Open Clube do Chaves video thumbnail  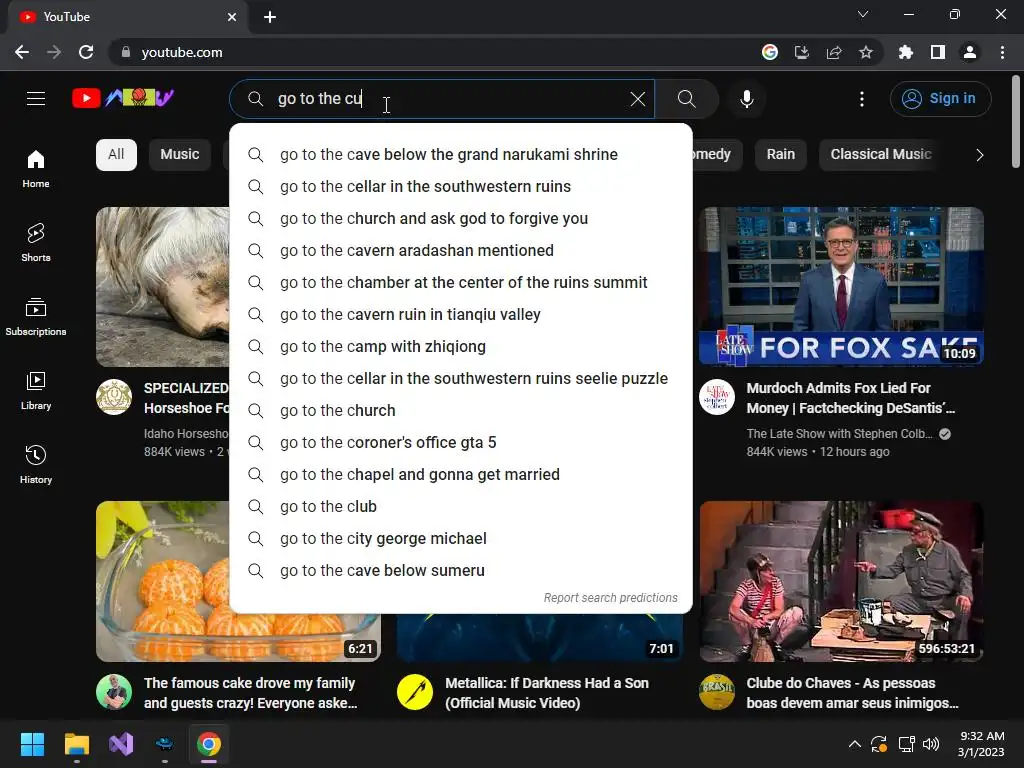coord(841,581)
